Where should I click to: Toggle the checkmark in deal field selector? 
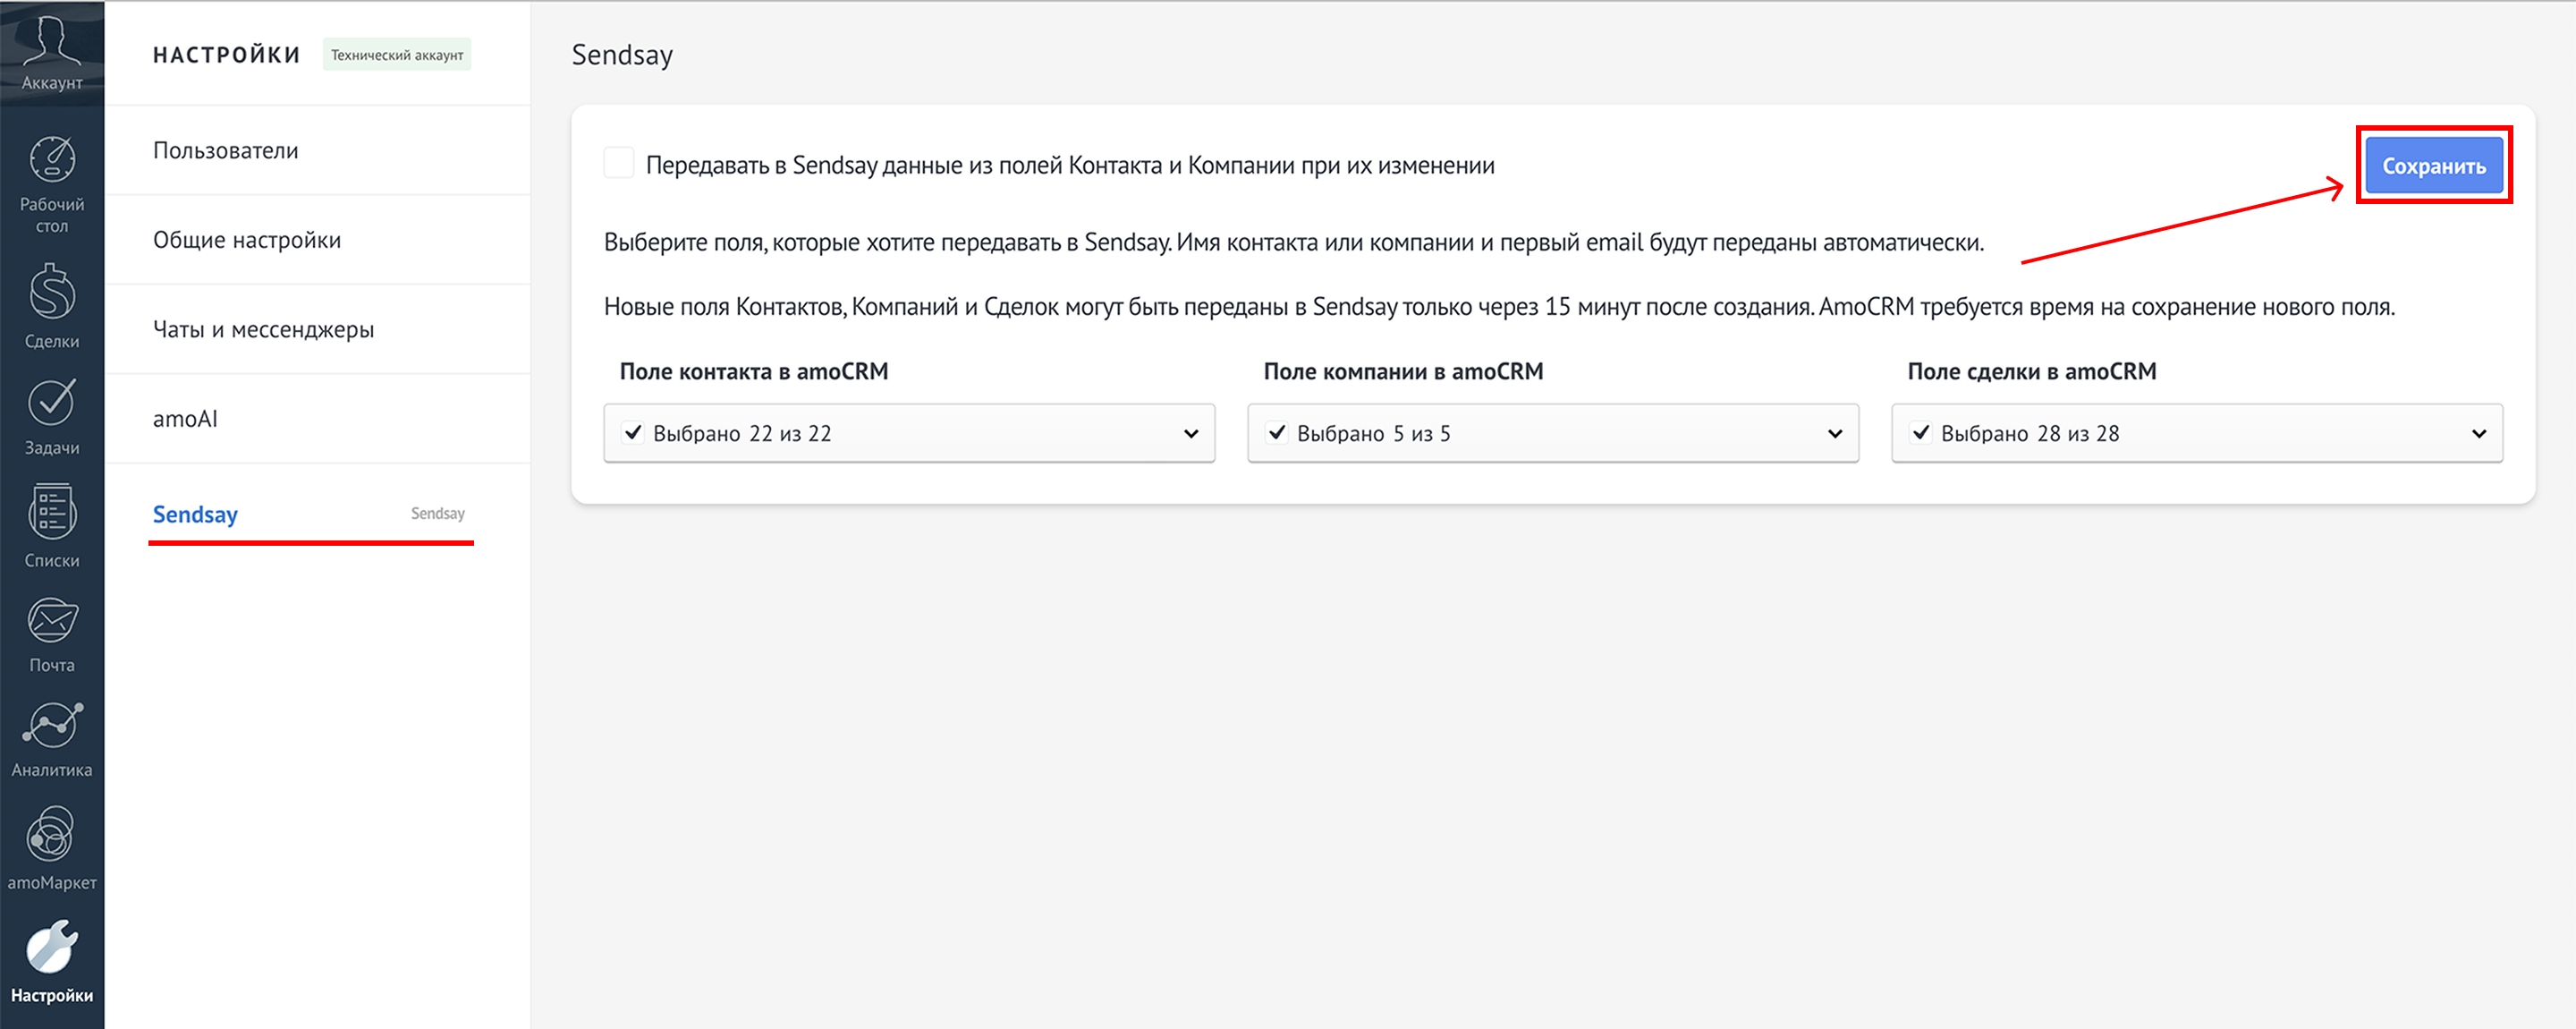[x=1921, y=433]
